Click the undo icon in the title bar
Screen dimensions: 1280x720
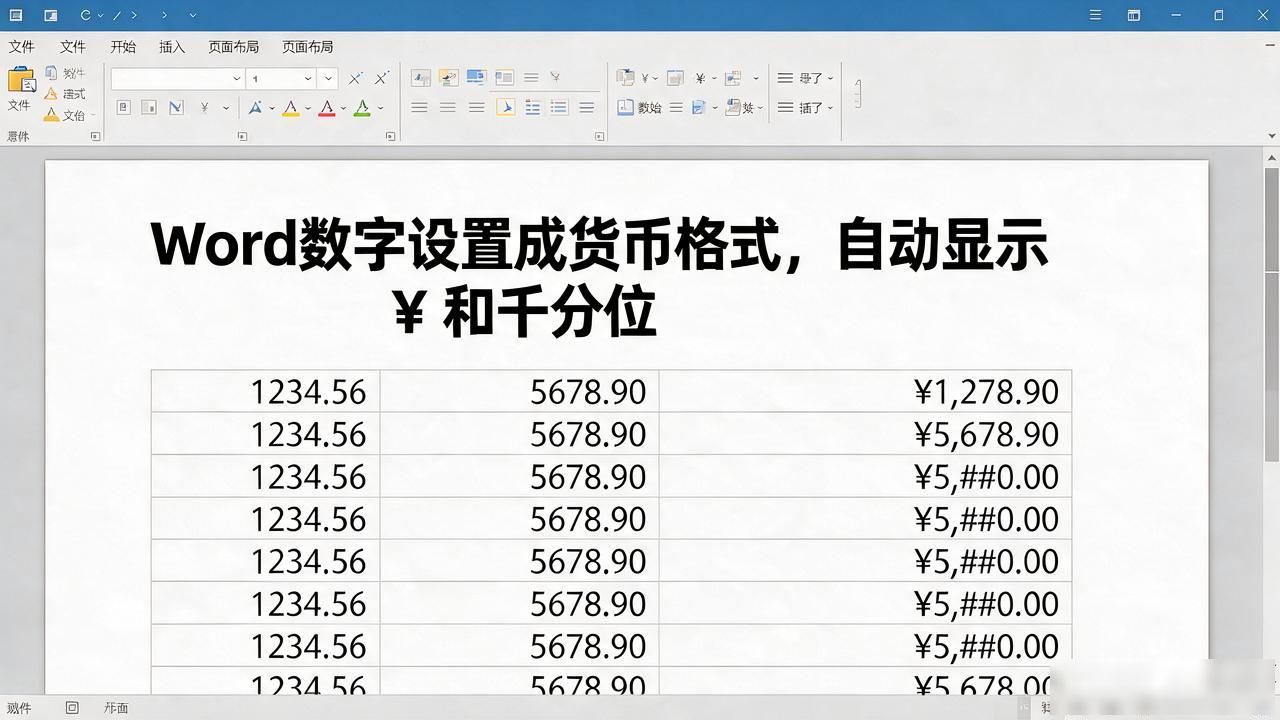(85, 15)
